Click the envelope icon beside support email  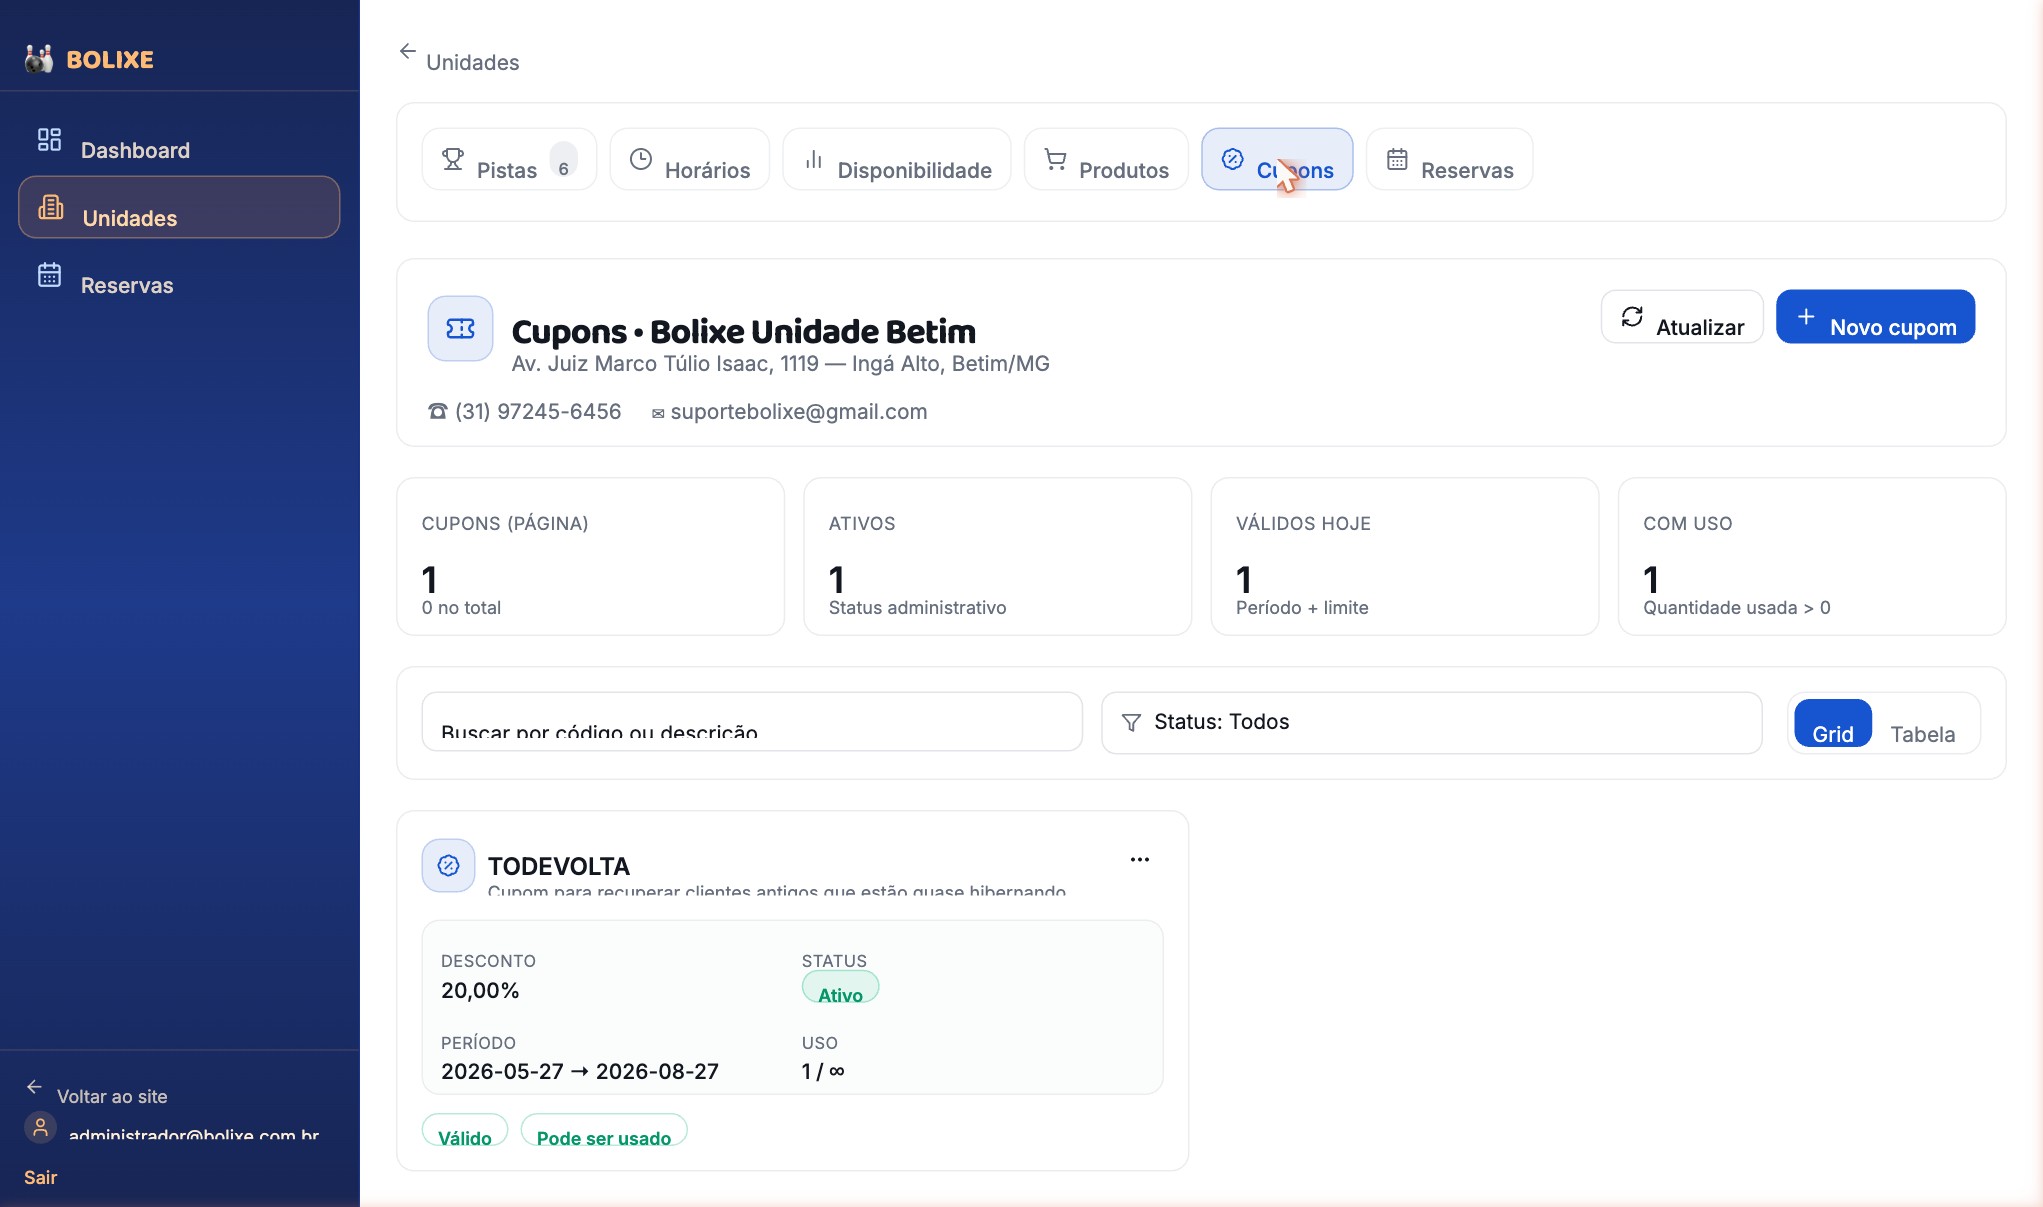point(658,413)
